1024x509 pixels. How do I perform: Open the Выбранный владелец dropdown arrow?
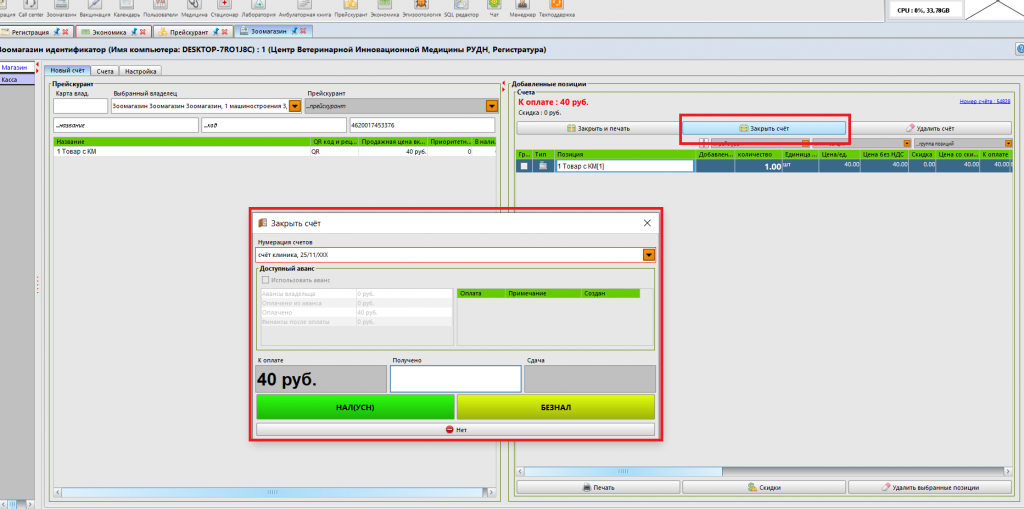coord(294,106)
